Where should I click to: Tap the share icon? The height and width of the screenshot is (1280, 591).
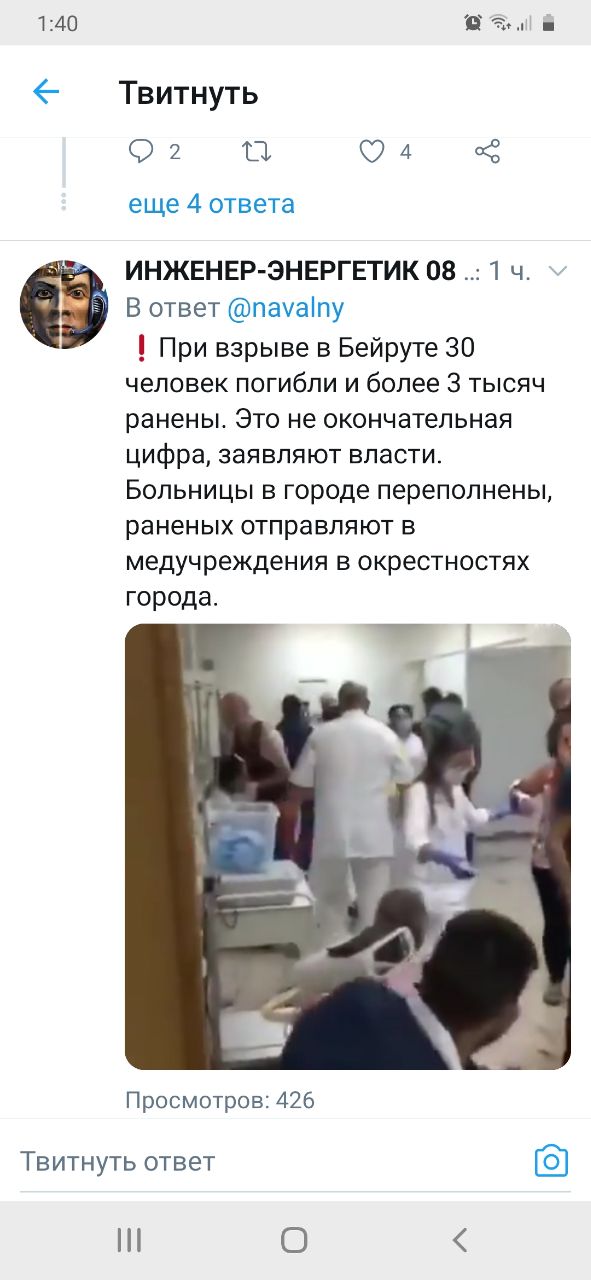487,151
